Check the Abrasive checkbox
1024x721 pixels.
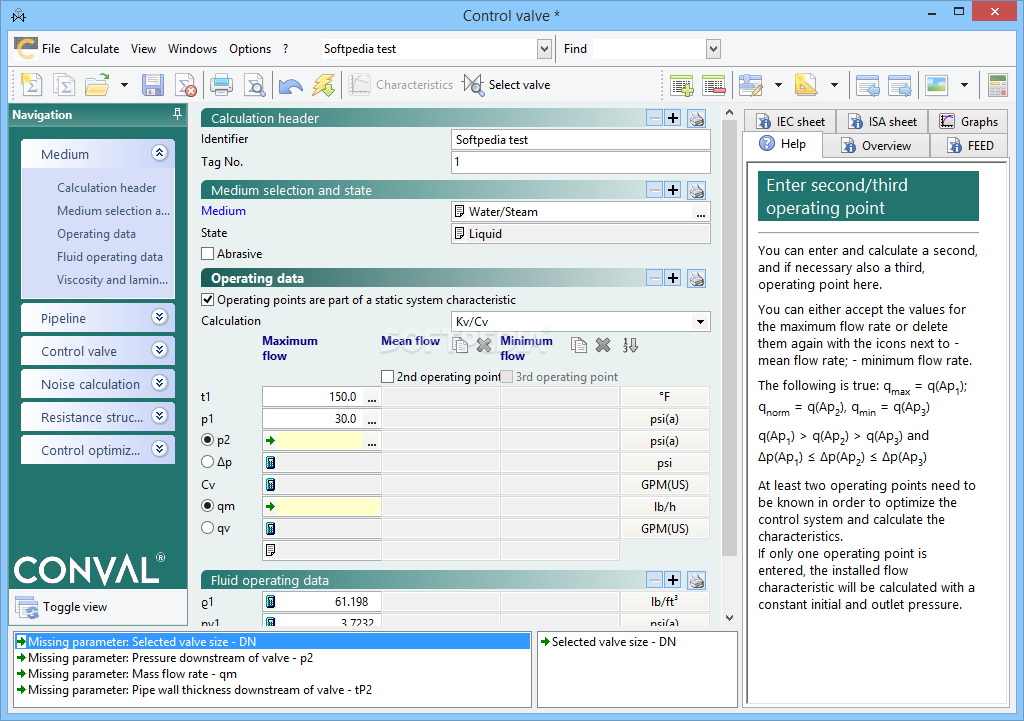(x=208, y=254)
